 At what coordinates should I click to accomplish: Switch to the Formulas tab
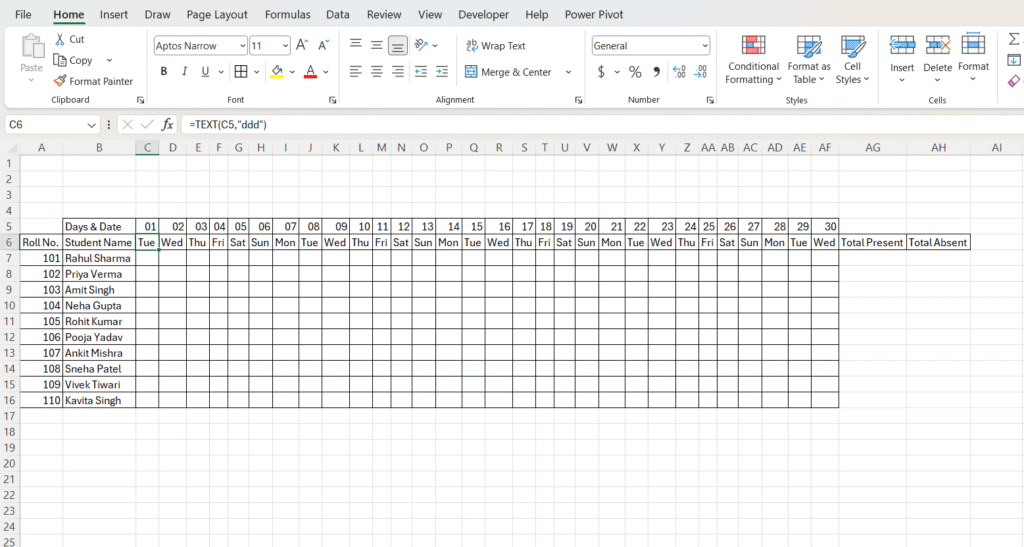point(287,14)
